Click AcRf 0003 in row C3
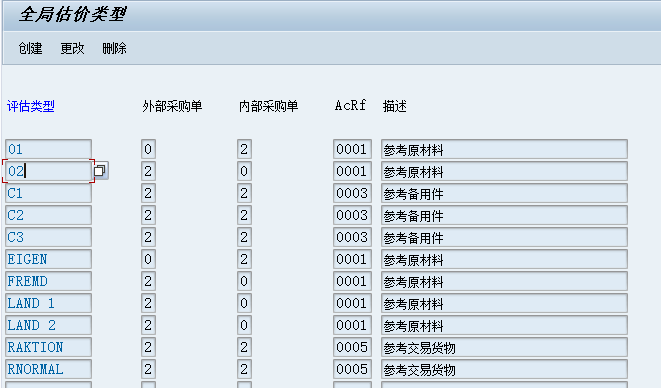Image resolution: width=661 pixels, height=388 pixels. coord(352,237)
